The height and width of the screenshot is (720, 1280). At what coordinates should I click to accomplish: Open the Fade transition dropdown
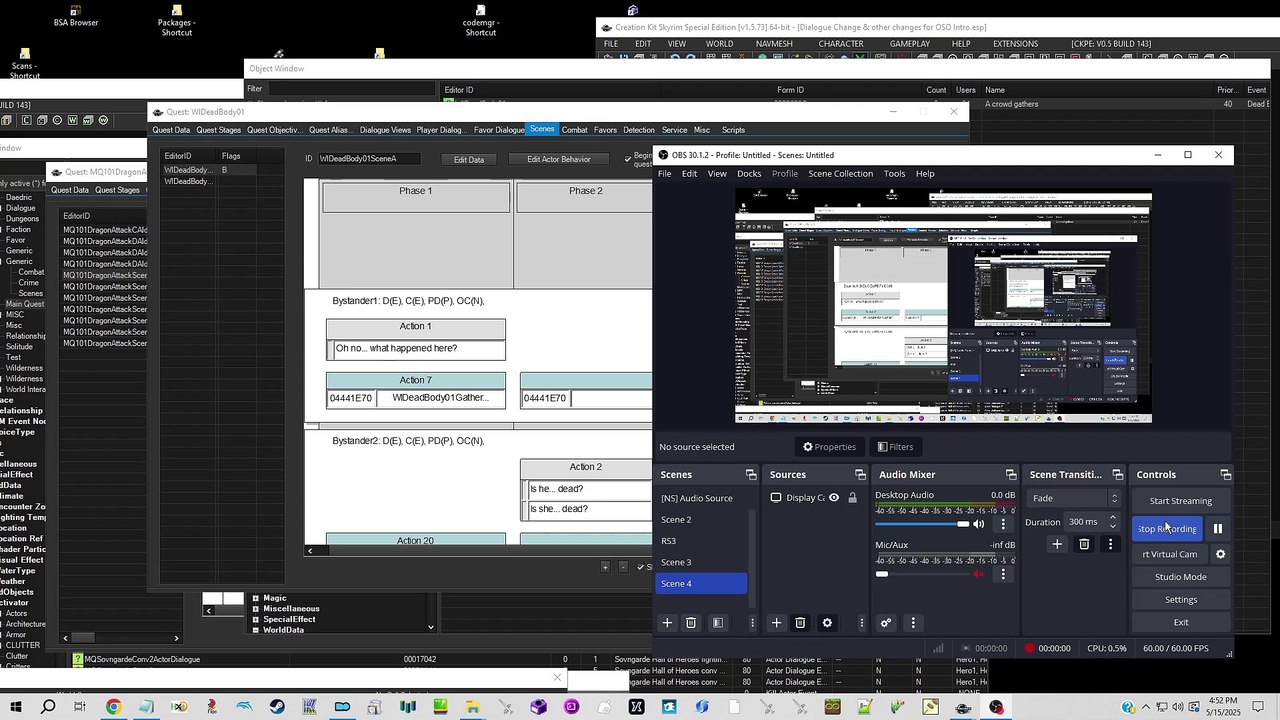[x=1075, y=498]
